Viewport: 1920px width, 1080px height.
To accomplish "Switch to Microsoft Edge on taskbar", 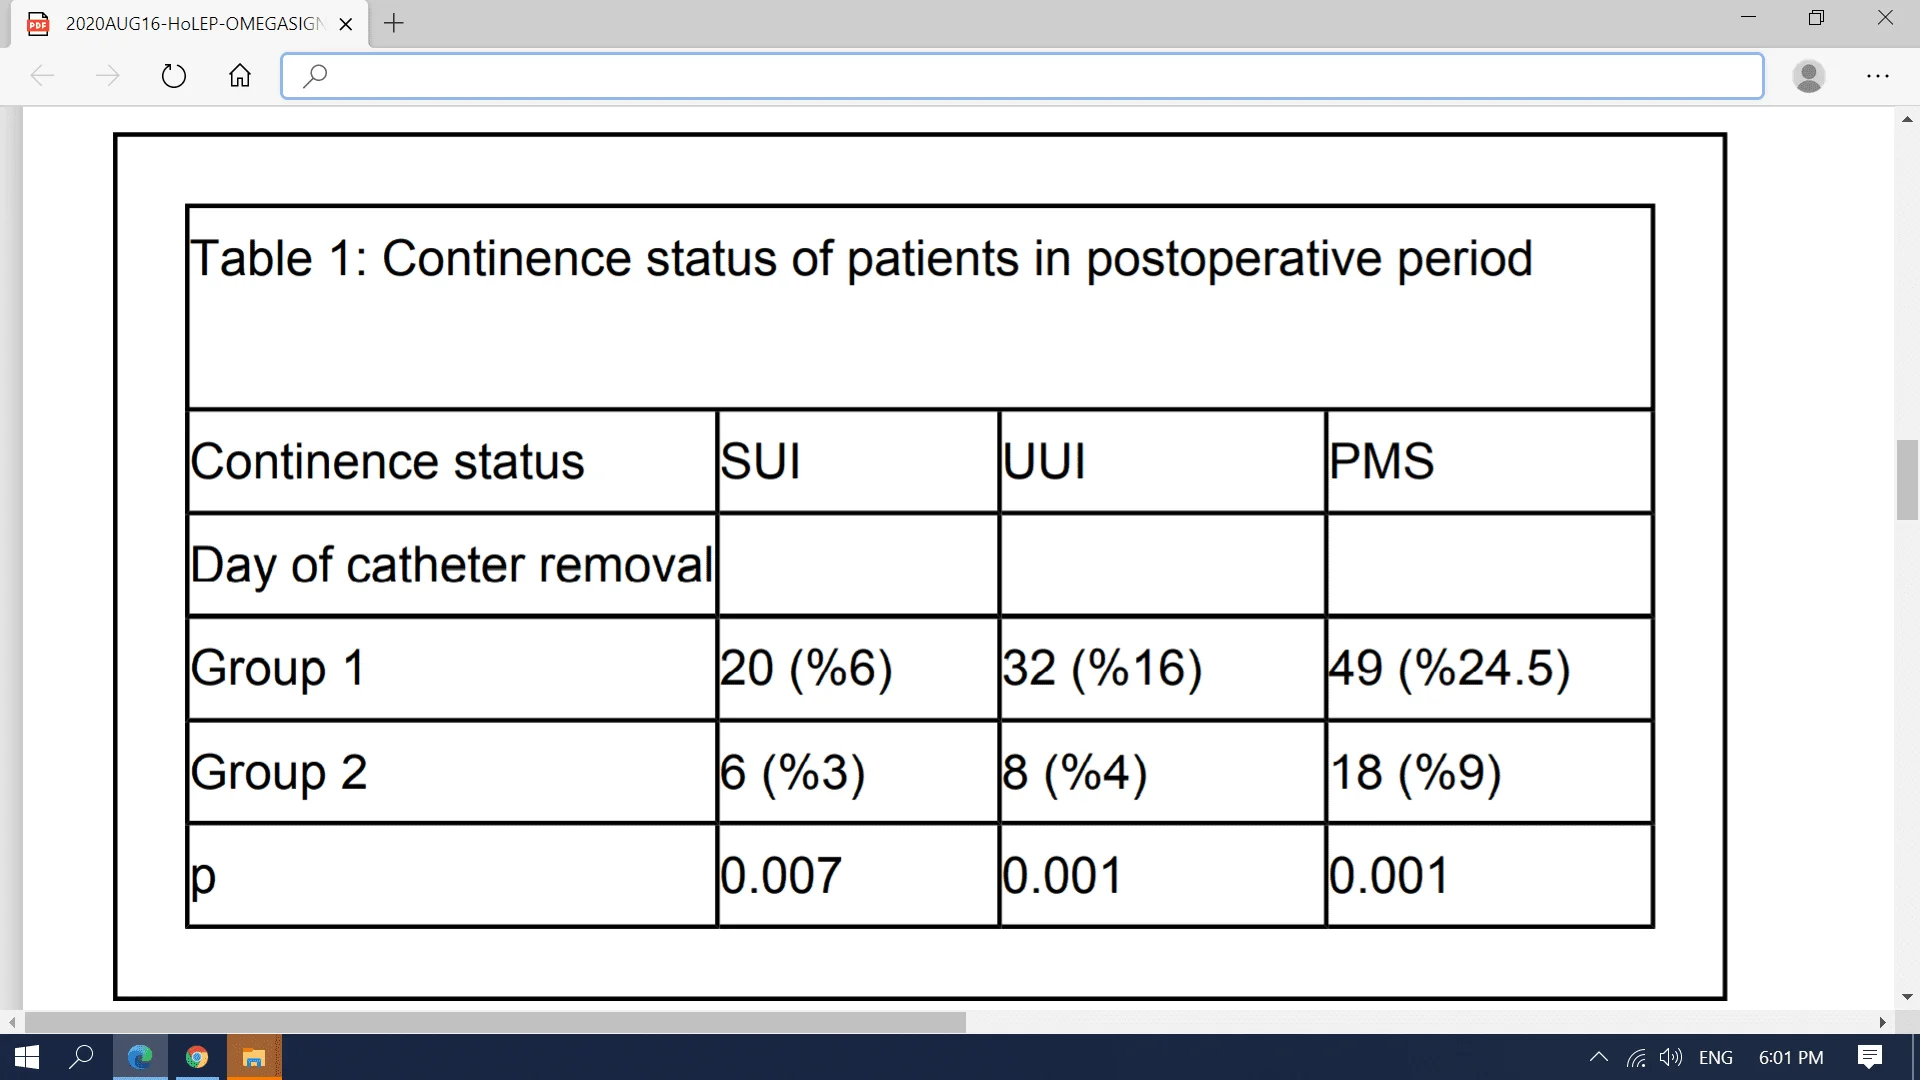I will [x=140, y=1057].
